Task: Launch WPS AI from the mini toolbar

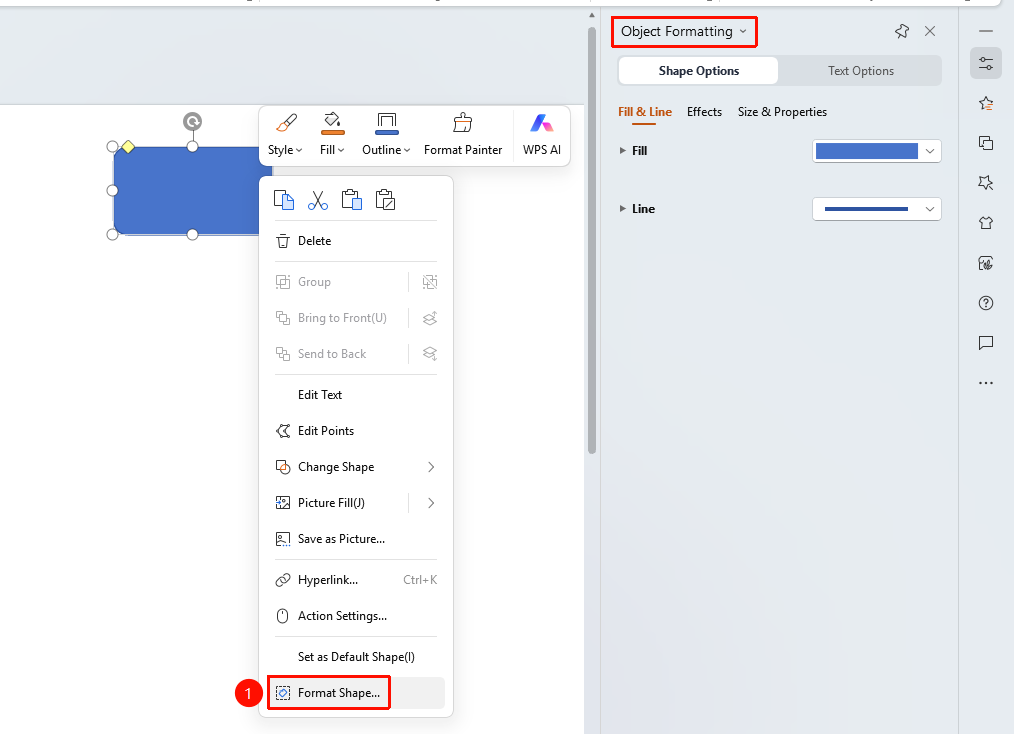Action: pyautogui.click(x=542, y=135)
